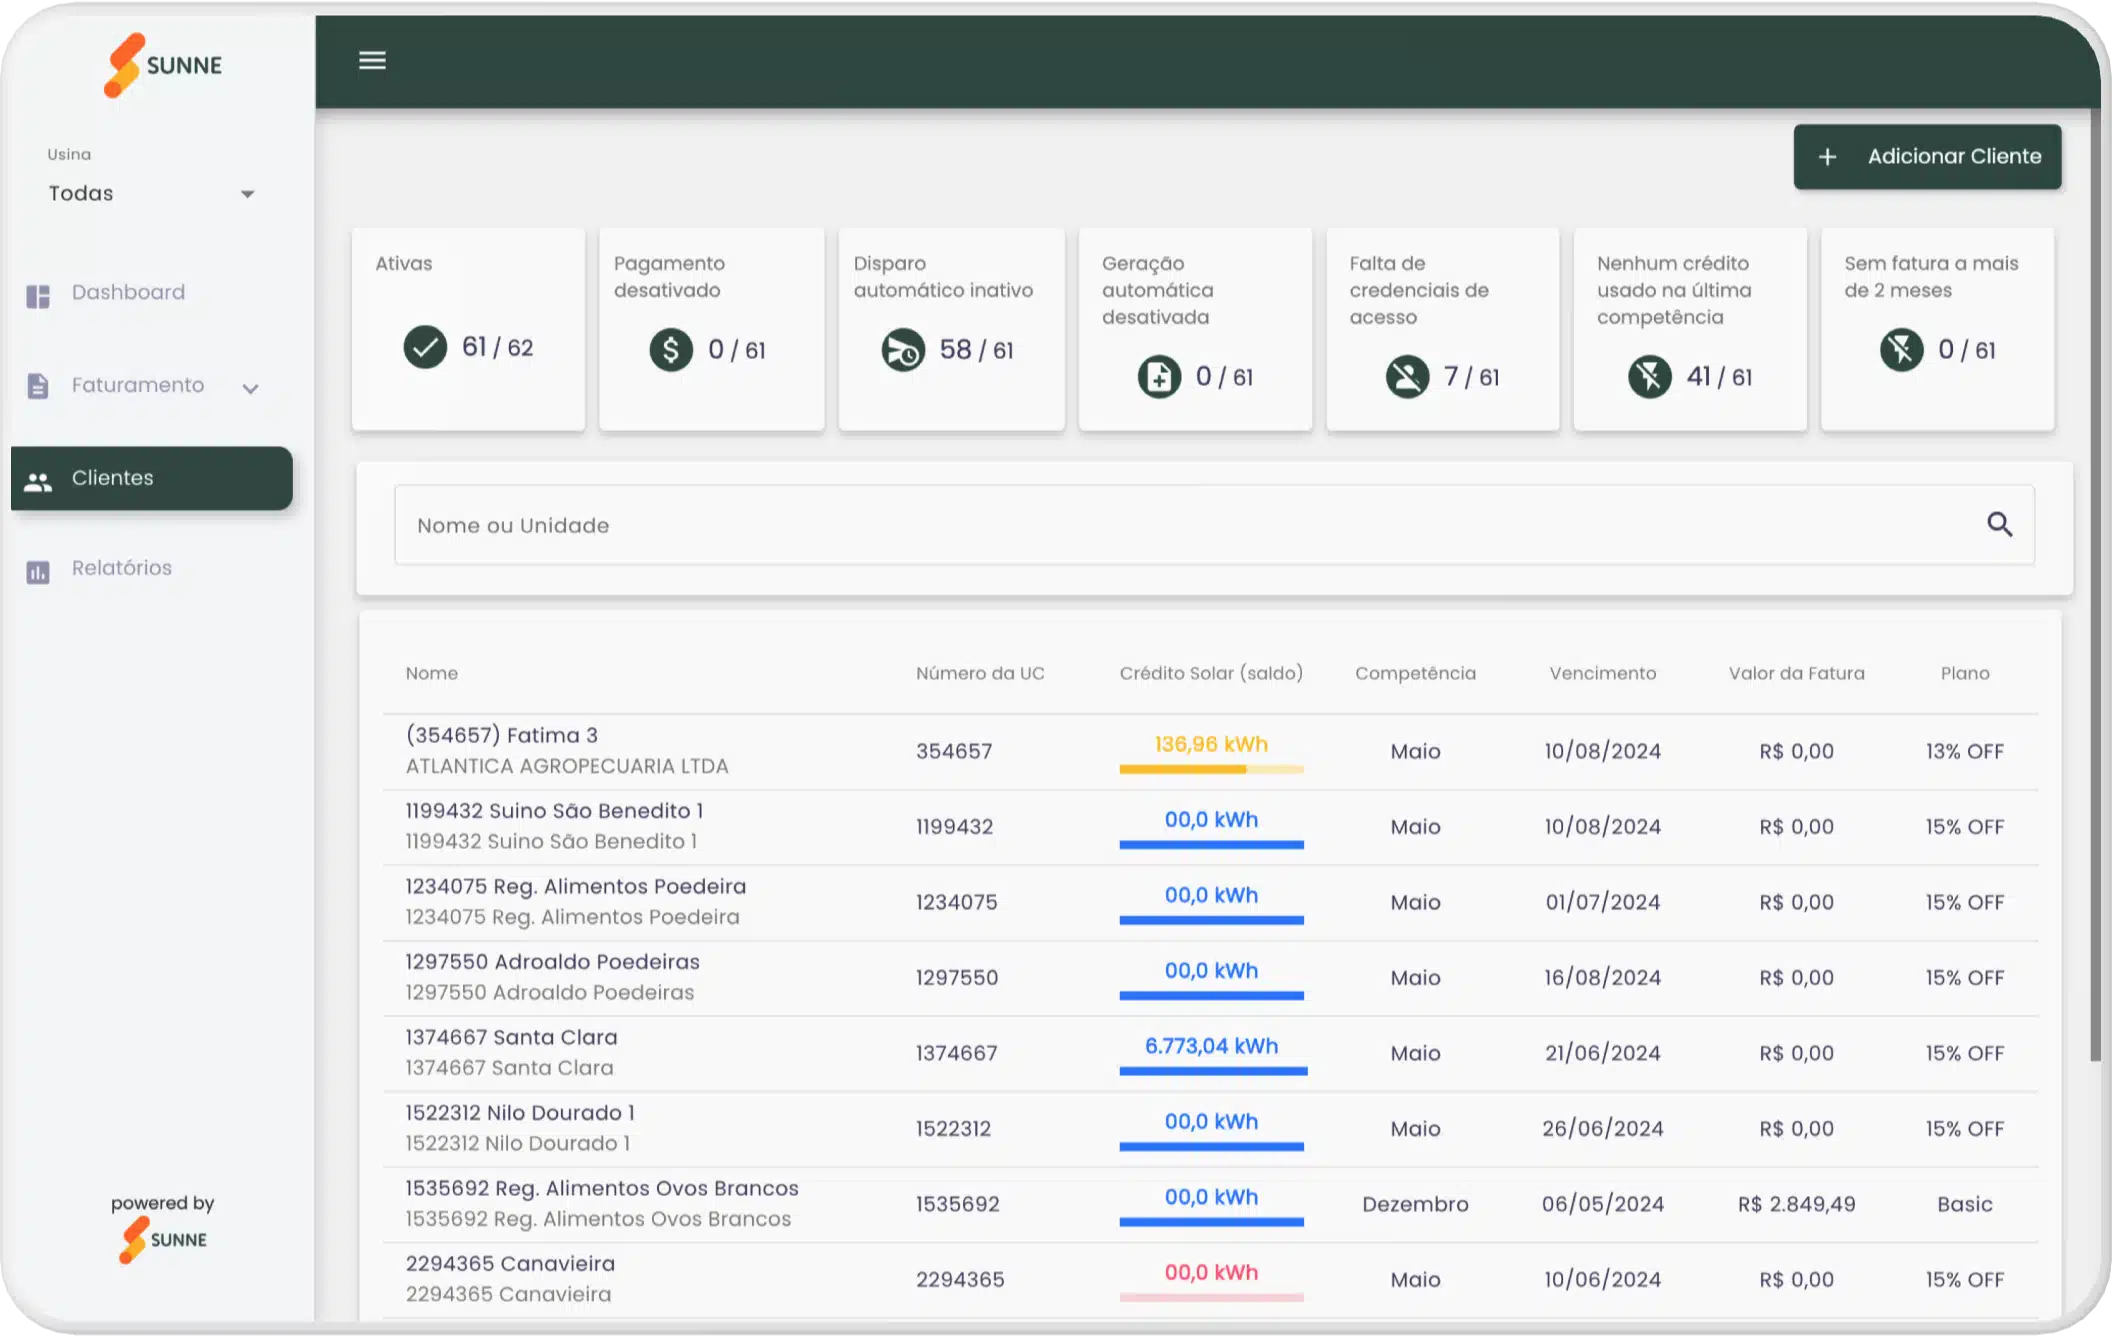The width and height of the screenshot is (2112, 1337).
Task: Open Relatórios menu item
Action: tap(122, 568)
